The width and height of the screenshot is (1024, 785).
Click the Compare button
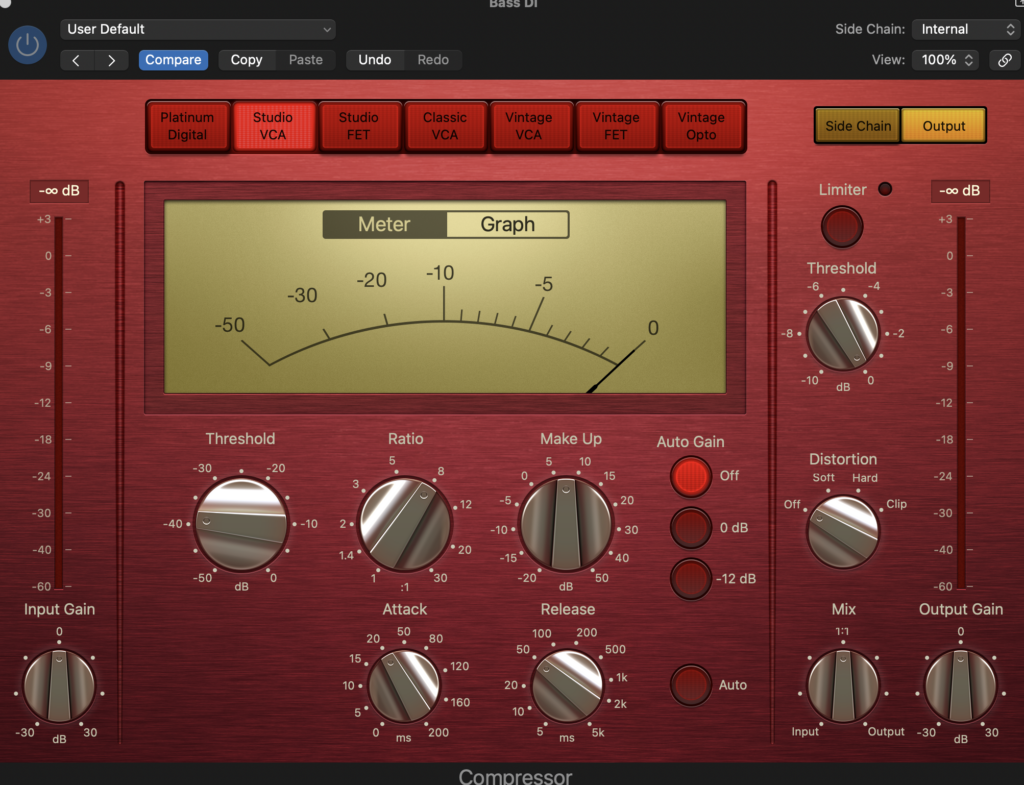pyautogui.click(x=173, y=60)
